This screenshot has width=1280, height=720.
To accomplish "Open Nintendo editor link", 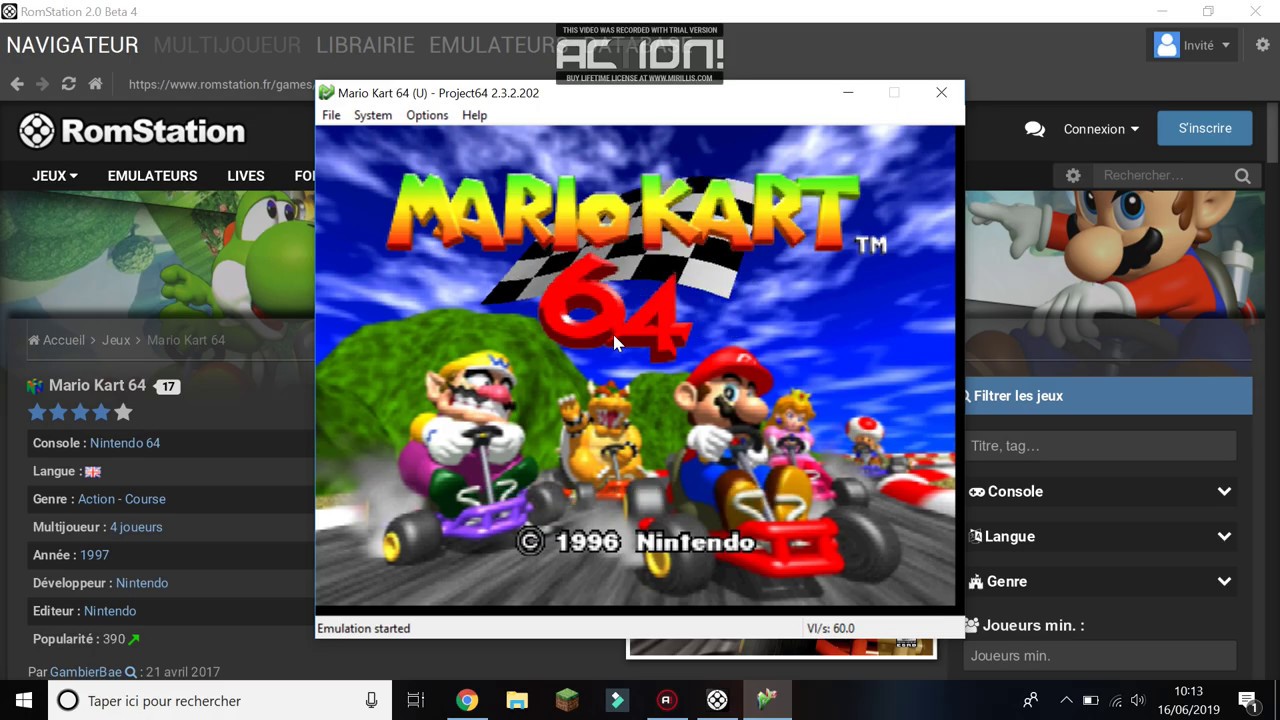I will pos(110,611).
